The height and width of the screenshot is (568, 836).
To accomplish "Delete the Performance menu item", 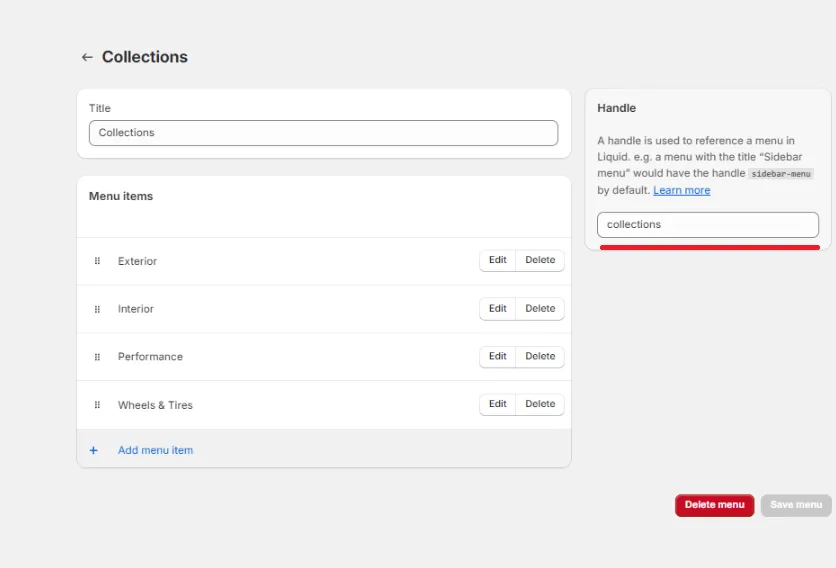I will pos(540,356).
